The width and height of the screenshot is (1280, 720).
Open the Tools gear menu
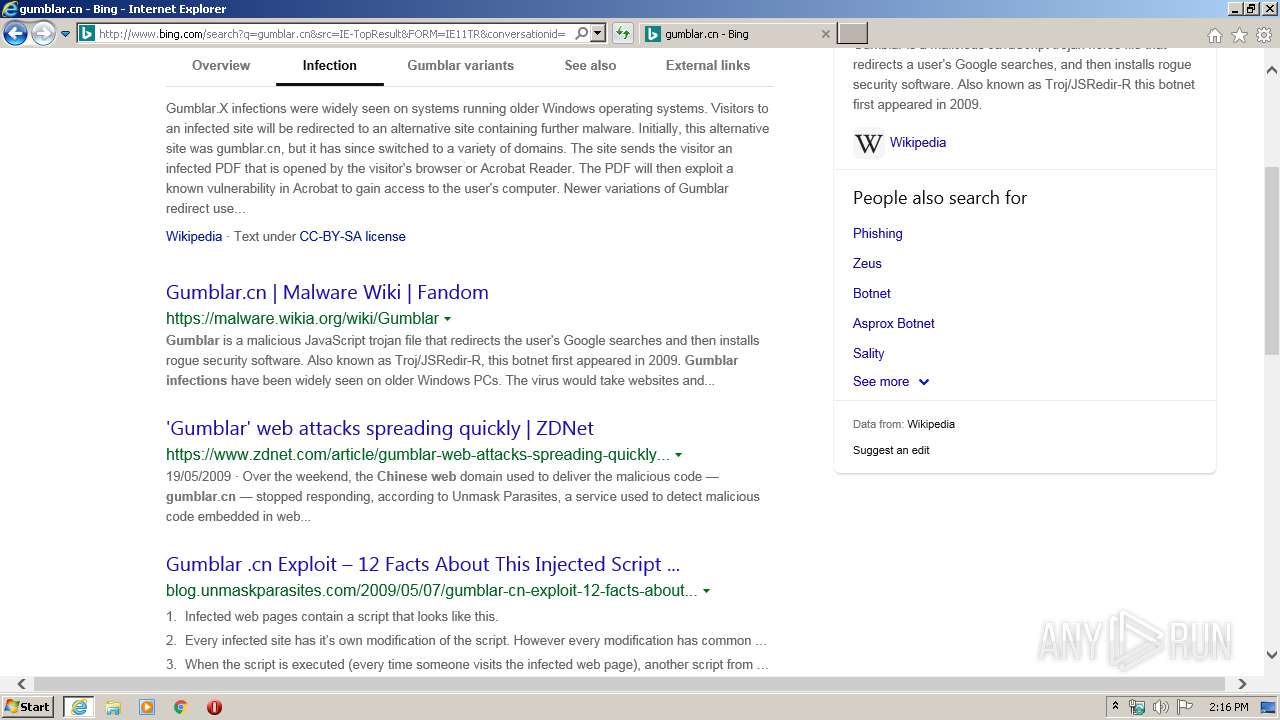1264,35
